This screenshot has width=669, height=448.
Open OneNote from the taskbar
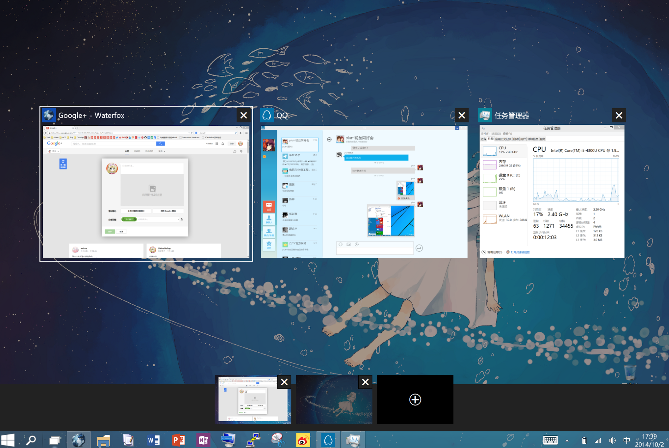click(x=203, y=440)
